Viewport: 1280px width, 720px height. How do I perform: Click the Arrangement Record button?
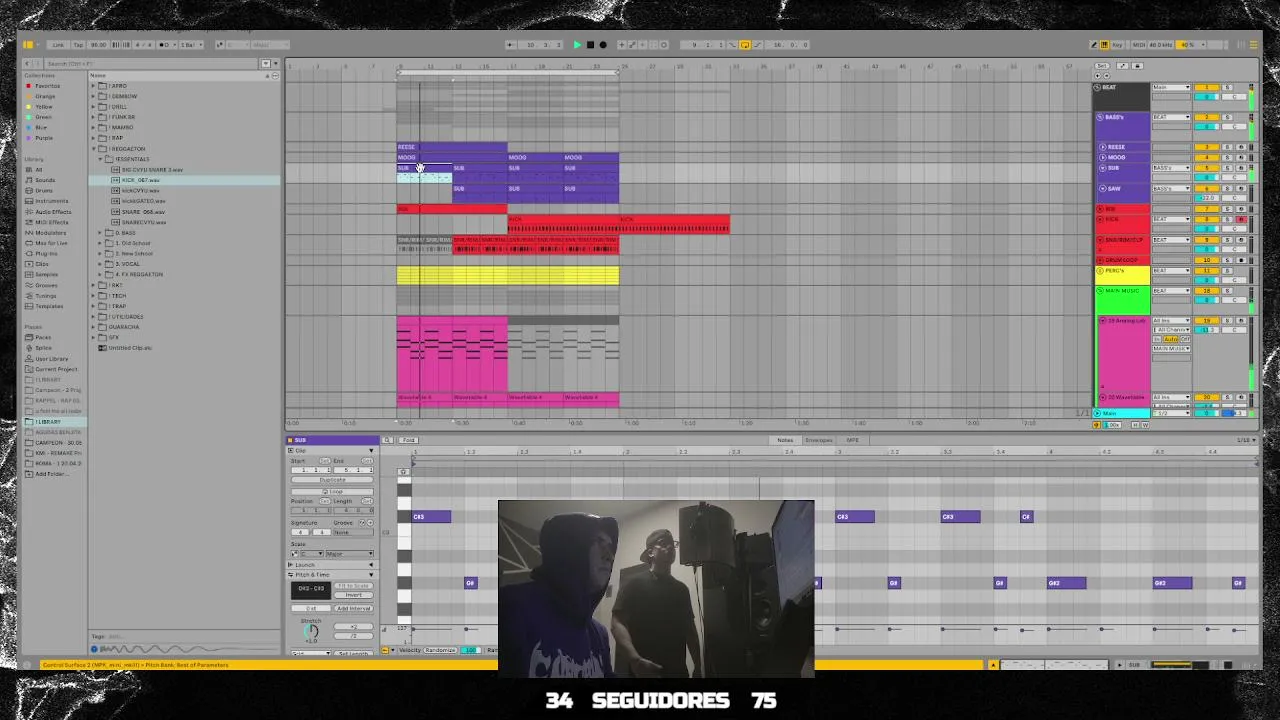pos(602,45)
